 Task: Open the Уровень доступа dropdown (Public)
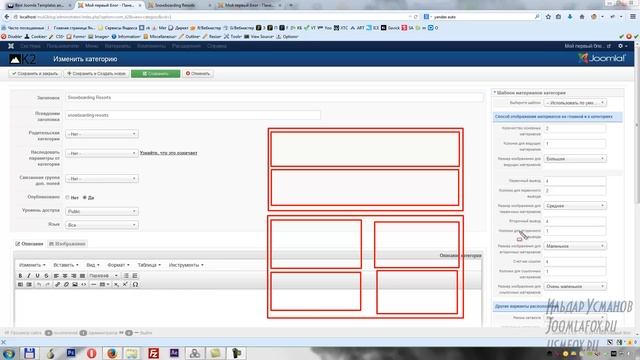click(102, 211)
